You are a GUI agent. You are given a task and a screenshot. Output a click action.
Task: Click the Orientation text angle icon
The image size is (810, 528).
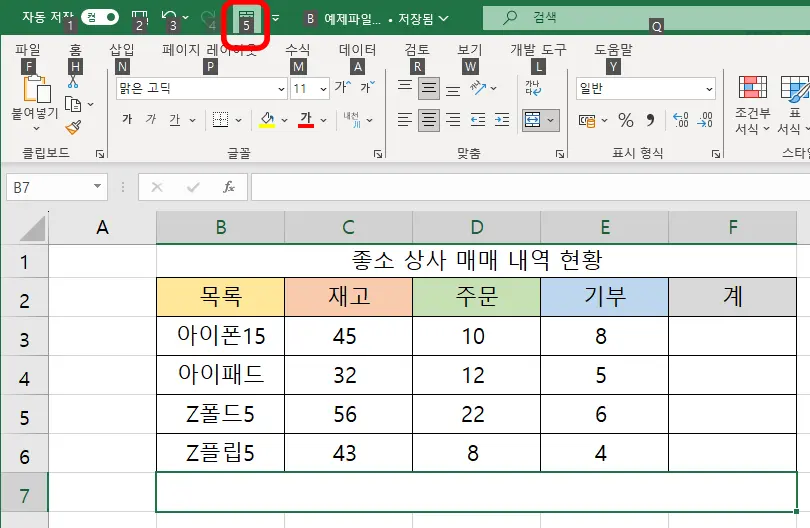coord(478,88)
